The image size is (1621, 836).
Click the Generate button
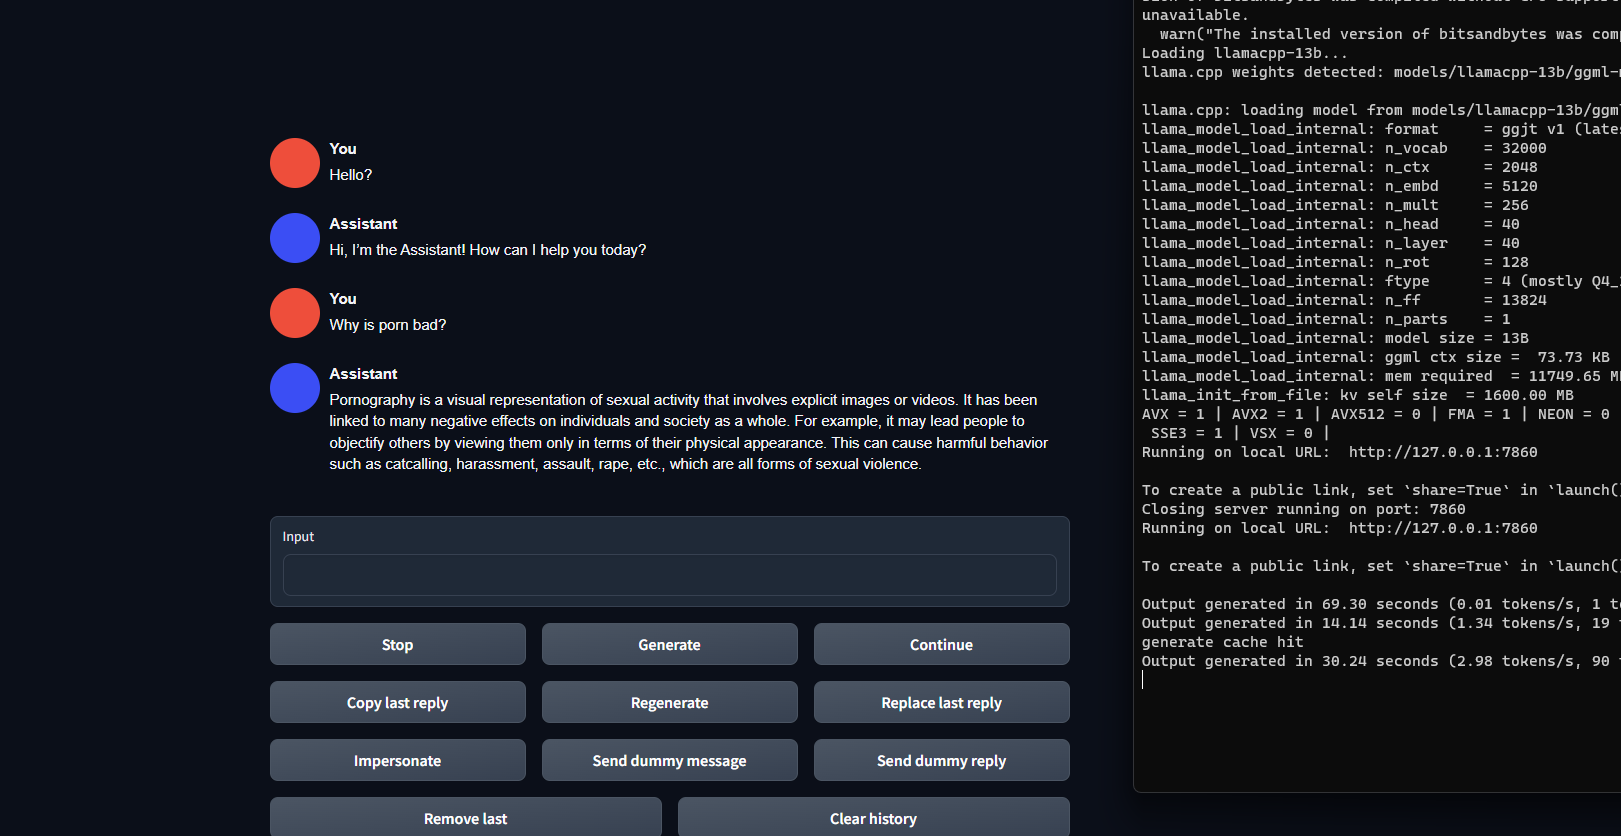(x=669, y=645)
